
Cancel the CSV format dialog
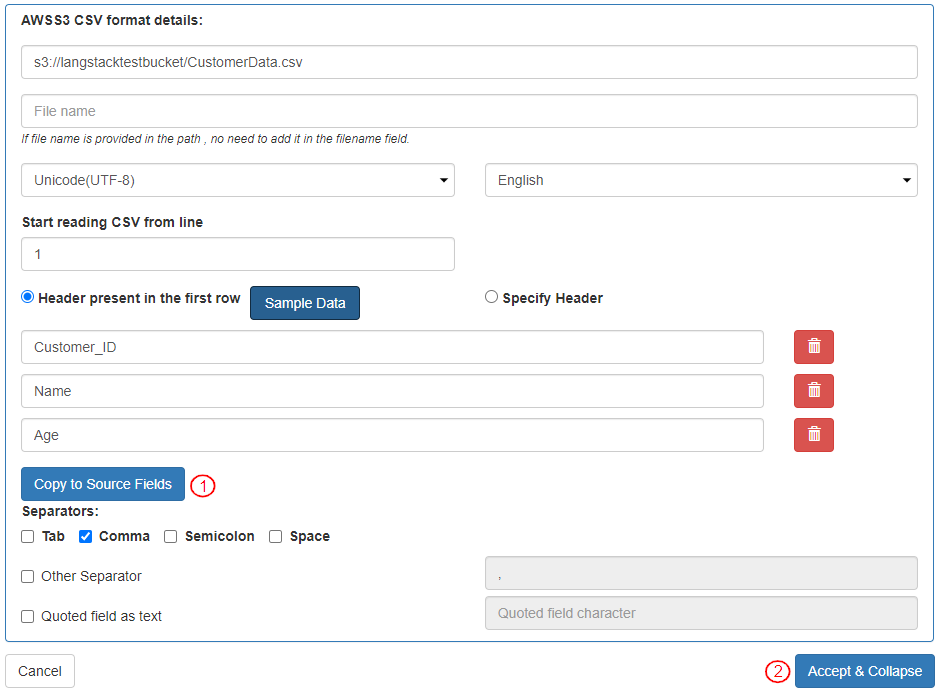tap(40, 671)
